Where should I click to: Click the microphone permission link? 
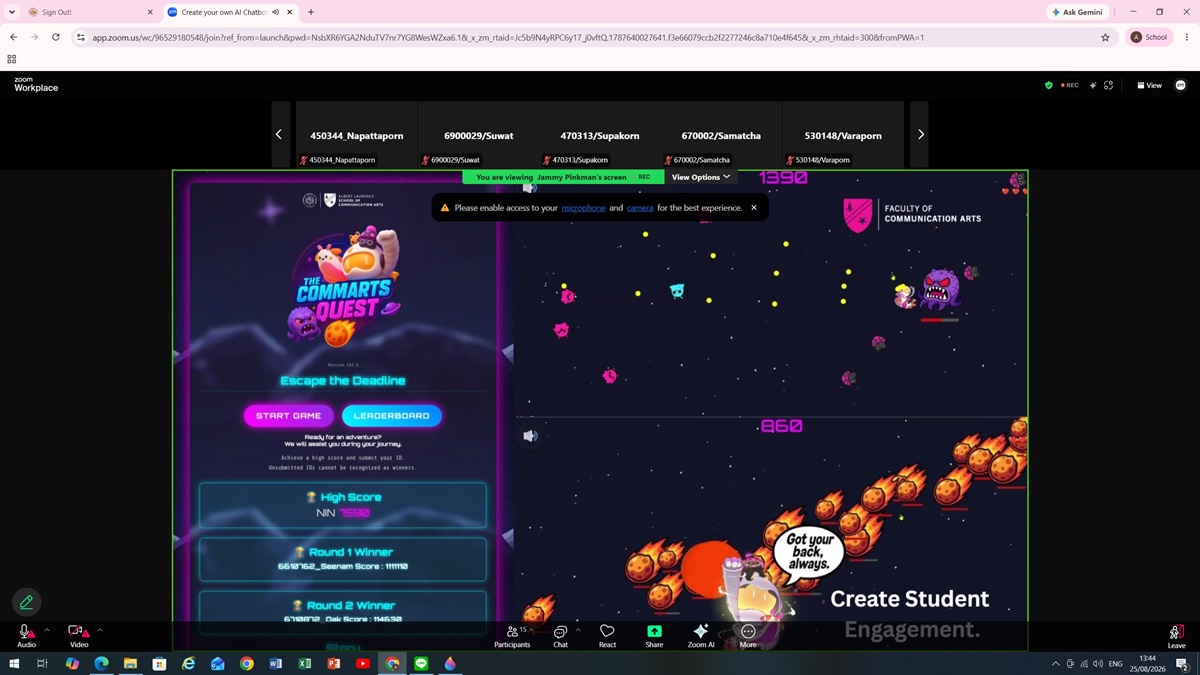[583, 208]
